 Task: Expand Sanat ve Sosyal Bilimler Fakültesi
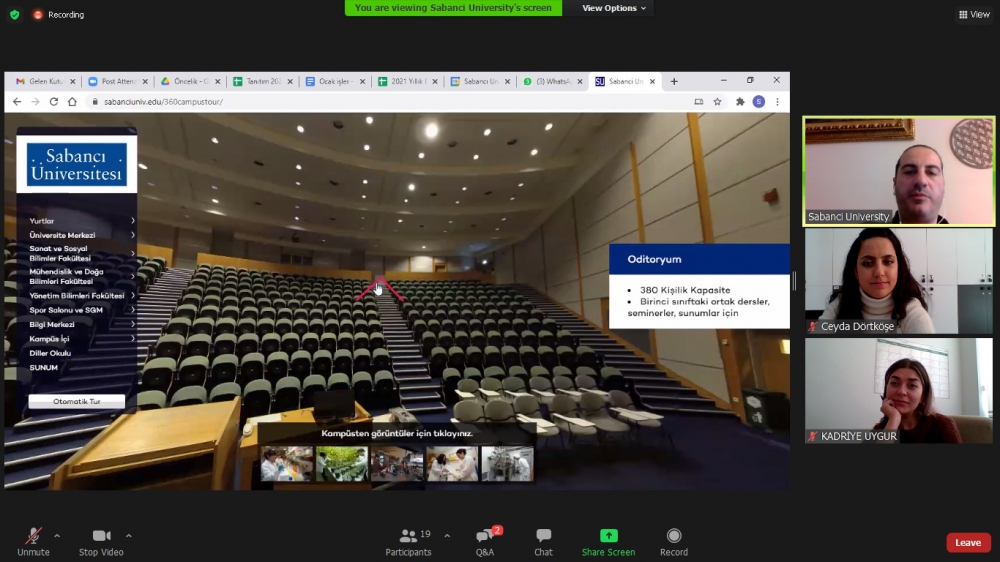pos(82,253)
